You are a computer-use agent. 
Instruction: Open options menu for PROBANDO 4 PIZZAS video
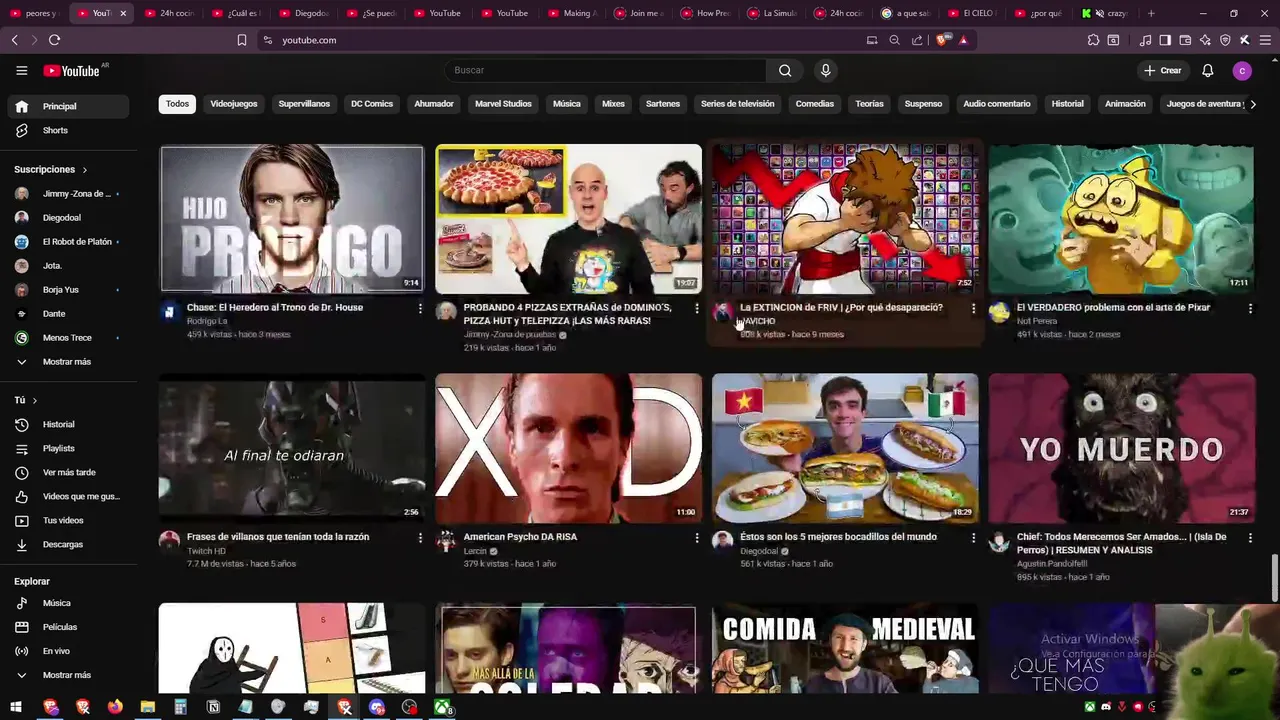(697, 308)
